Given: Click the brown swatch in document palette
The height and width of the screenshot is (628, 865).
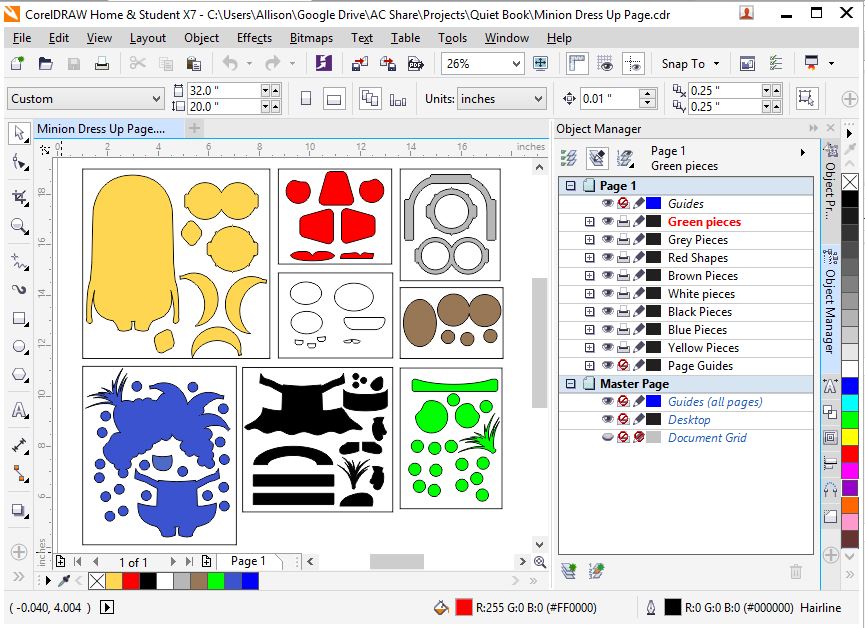Looking at the screenshot, I should 199,581.
